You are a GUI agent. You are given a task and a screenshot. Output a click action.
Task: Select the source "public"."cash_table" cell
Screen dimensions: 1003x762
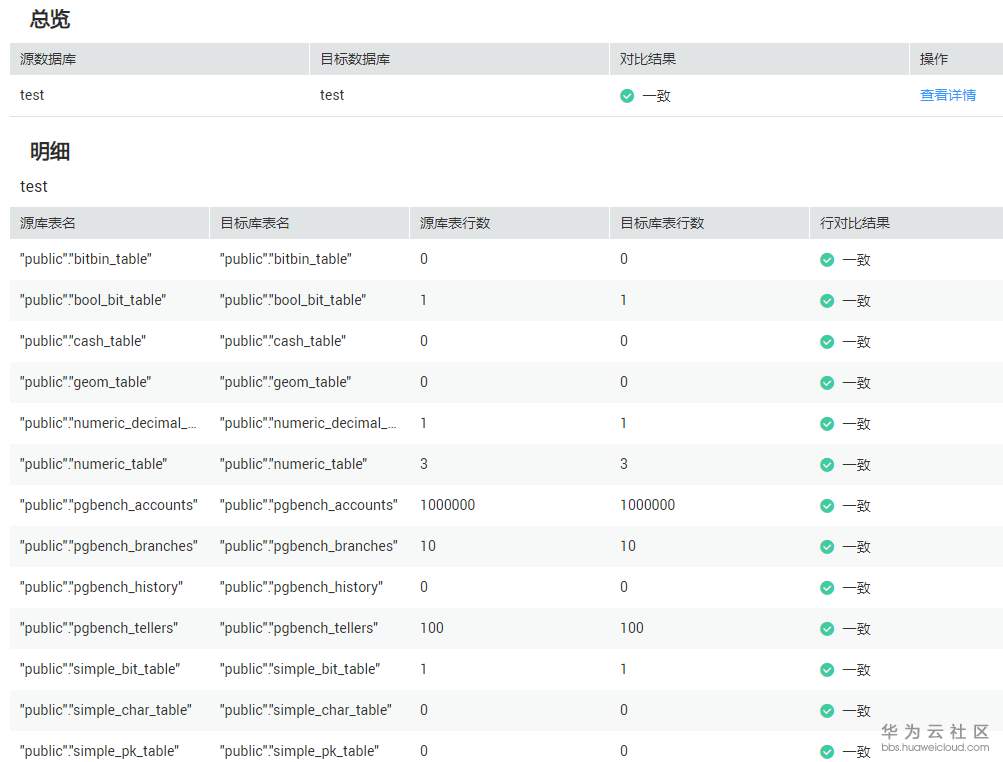(83, 341)
